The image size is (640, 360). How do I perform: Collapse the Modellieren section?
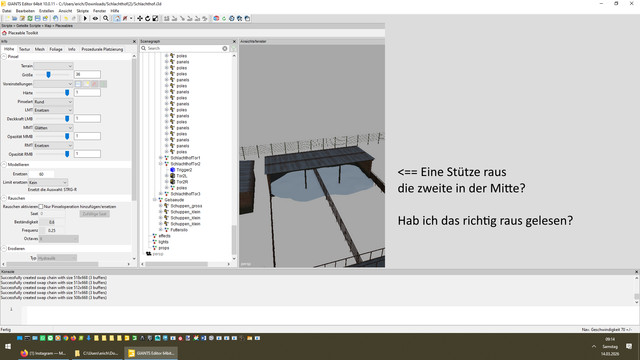pyautogui.click(x=4, y=164)
